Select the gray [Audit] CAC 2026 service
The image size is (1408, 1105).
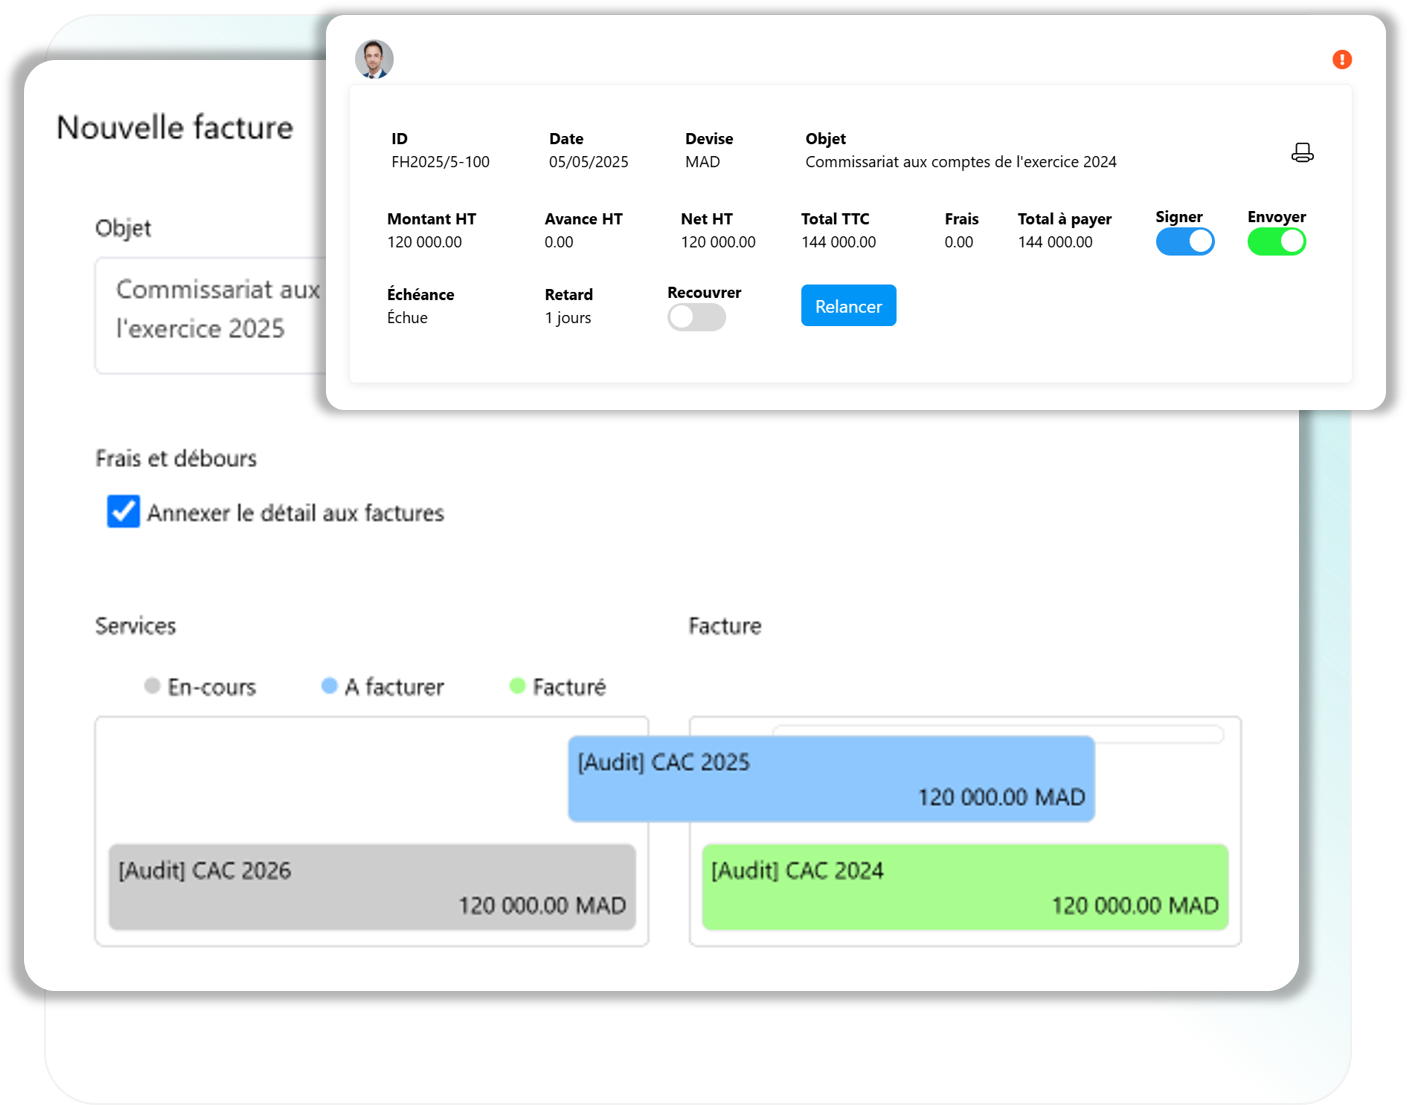372,887
